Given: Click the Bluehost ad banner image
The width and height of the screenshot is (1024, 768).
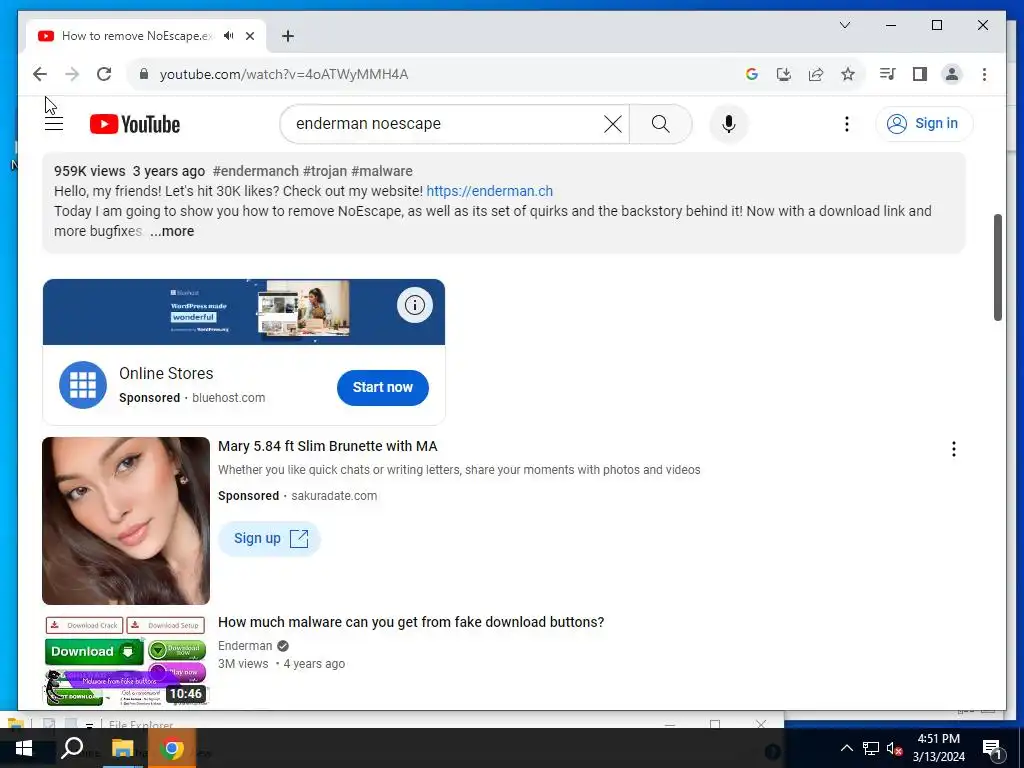Looking at the screenshot, I should pos(244,312).
